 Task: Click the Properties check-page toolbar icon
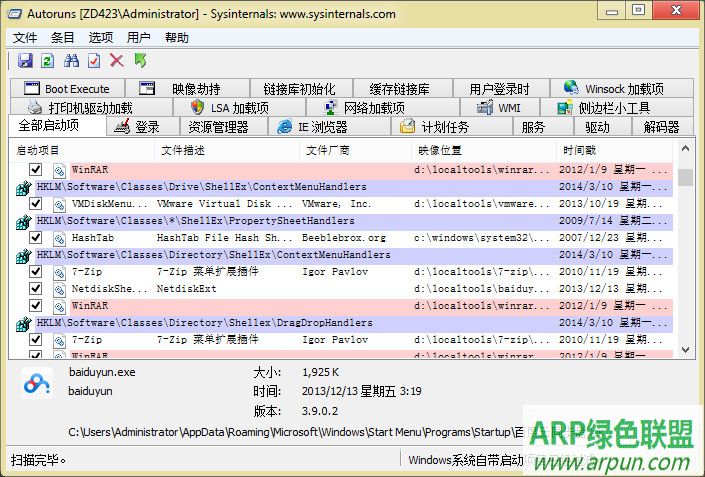point(94,60)
